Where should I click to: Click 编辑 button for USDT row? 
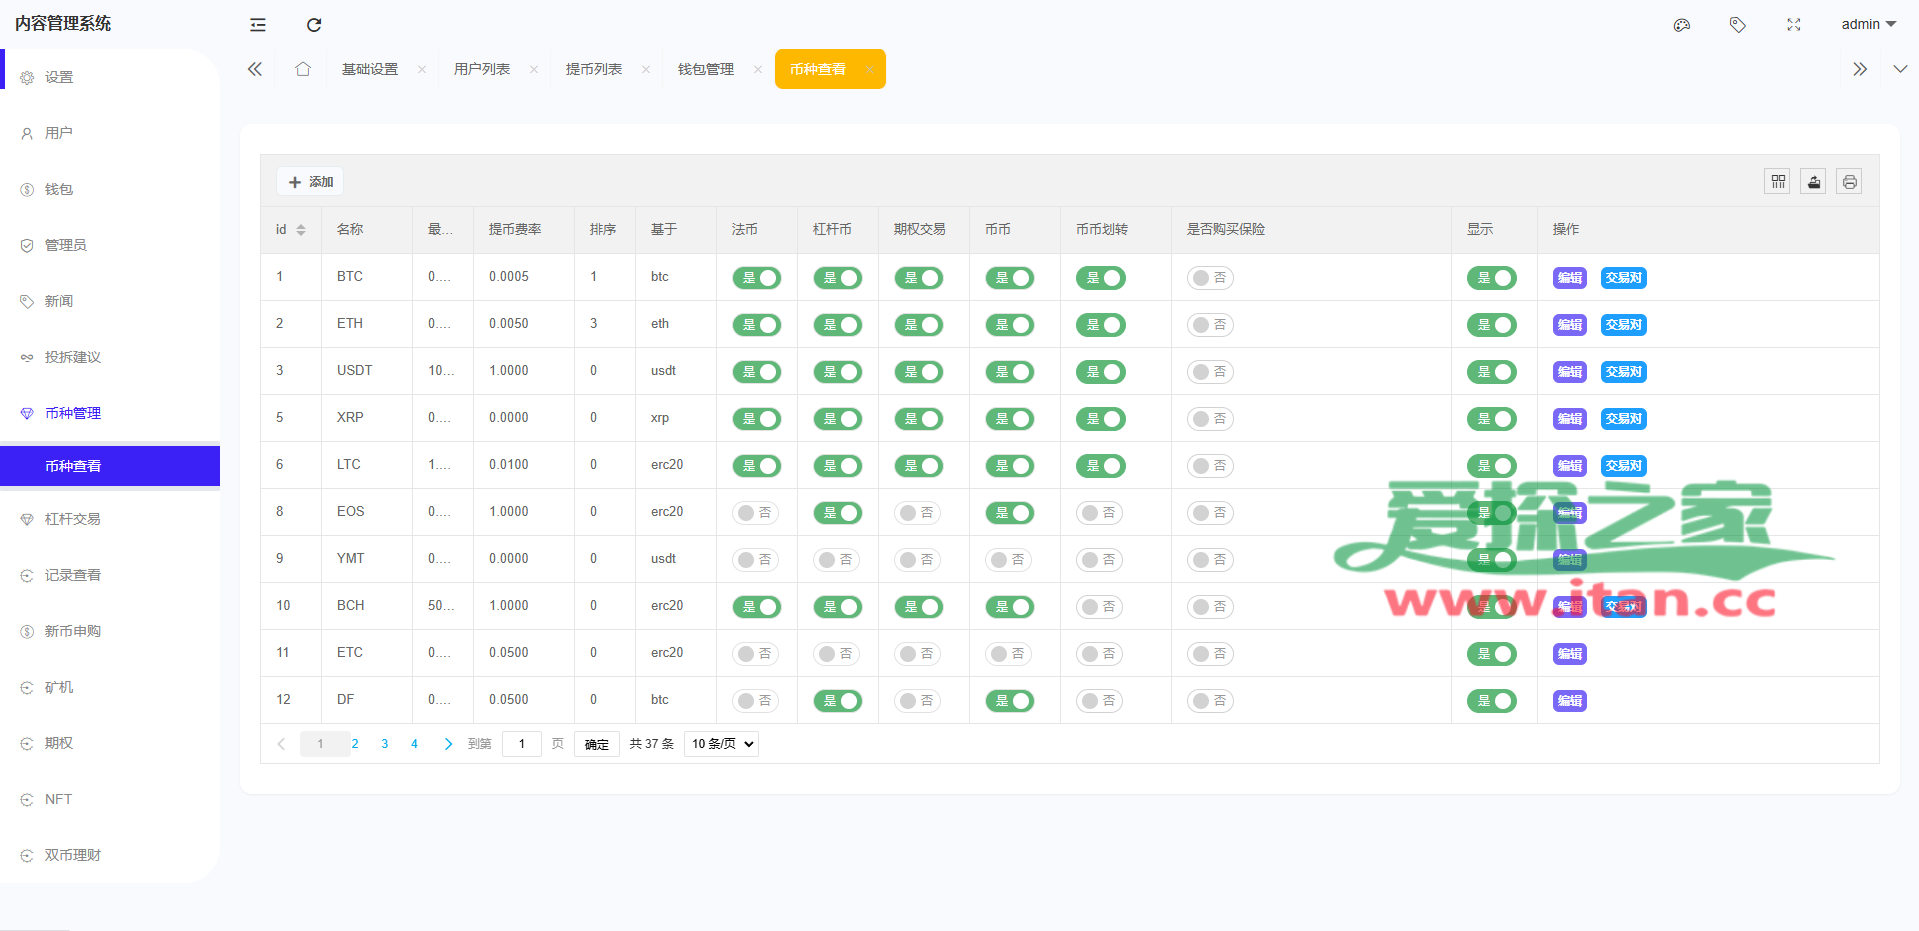click(1569, 372)
